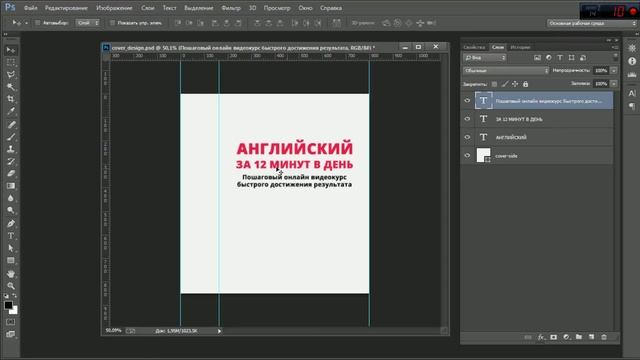Select the Magic Wand tool
Image resolution: width=640 pixels, height=360 pixels.
(x=11, y=87)
